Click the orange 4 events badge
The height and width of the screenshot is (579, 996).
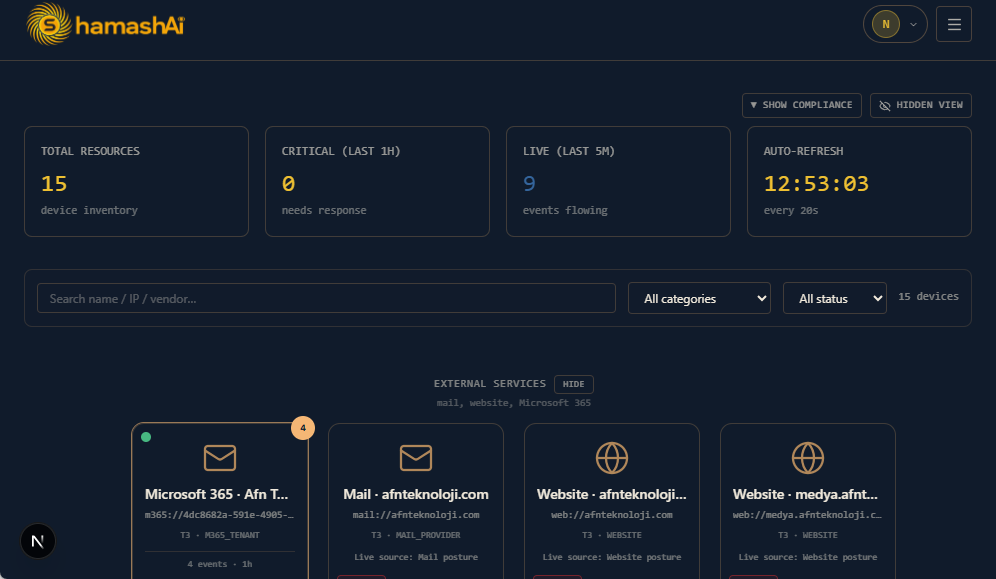[x=303, y=428]
